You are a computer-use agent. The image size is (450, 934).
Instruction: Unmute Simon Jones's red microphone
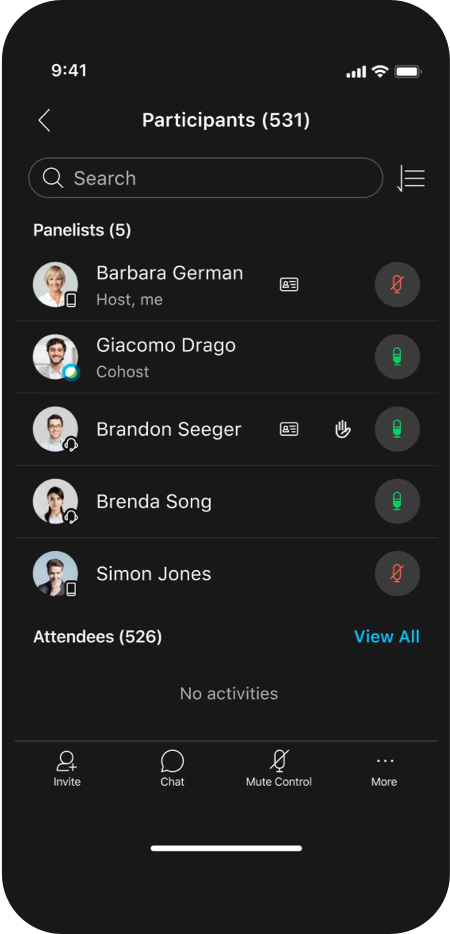[x=397, y=574]
